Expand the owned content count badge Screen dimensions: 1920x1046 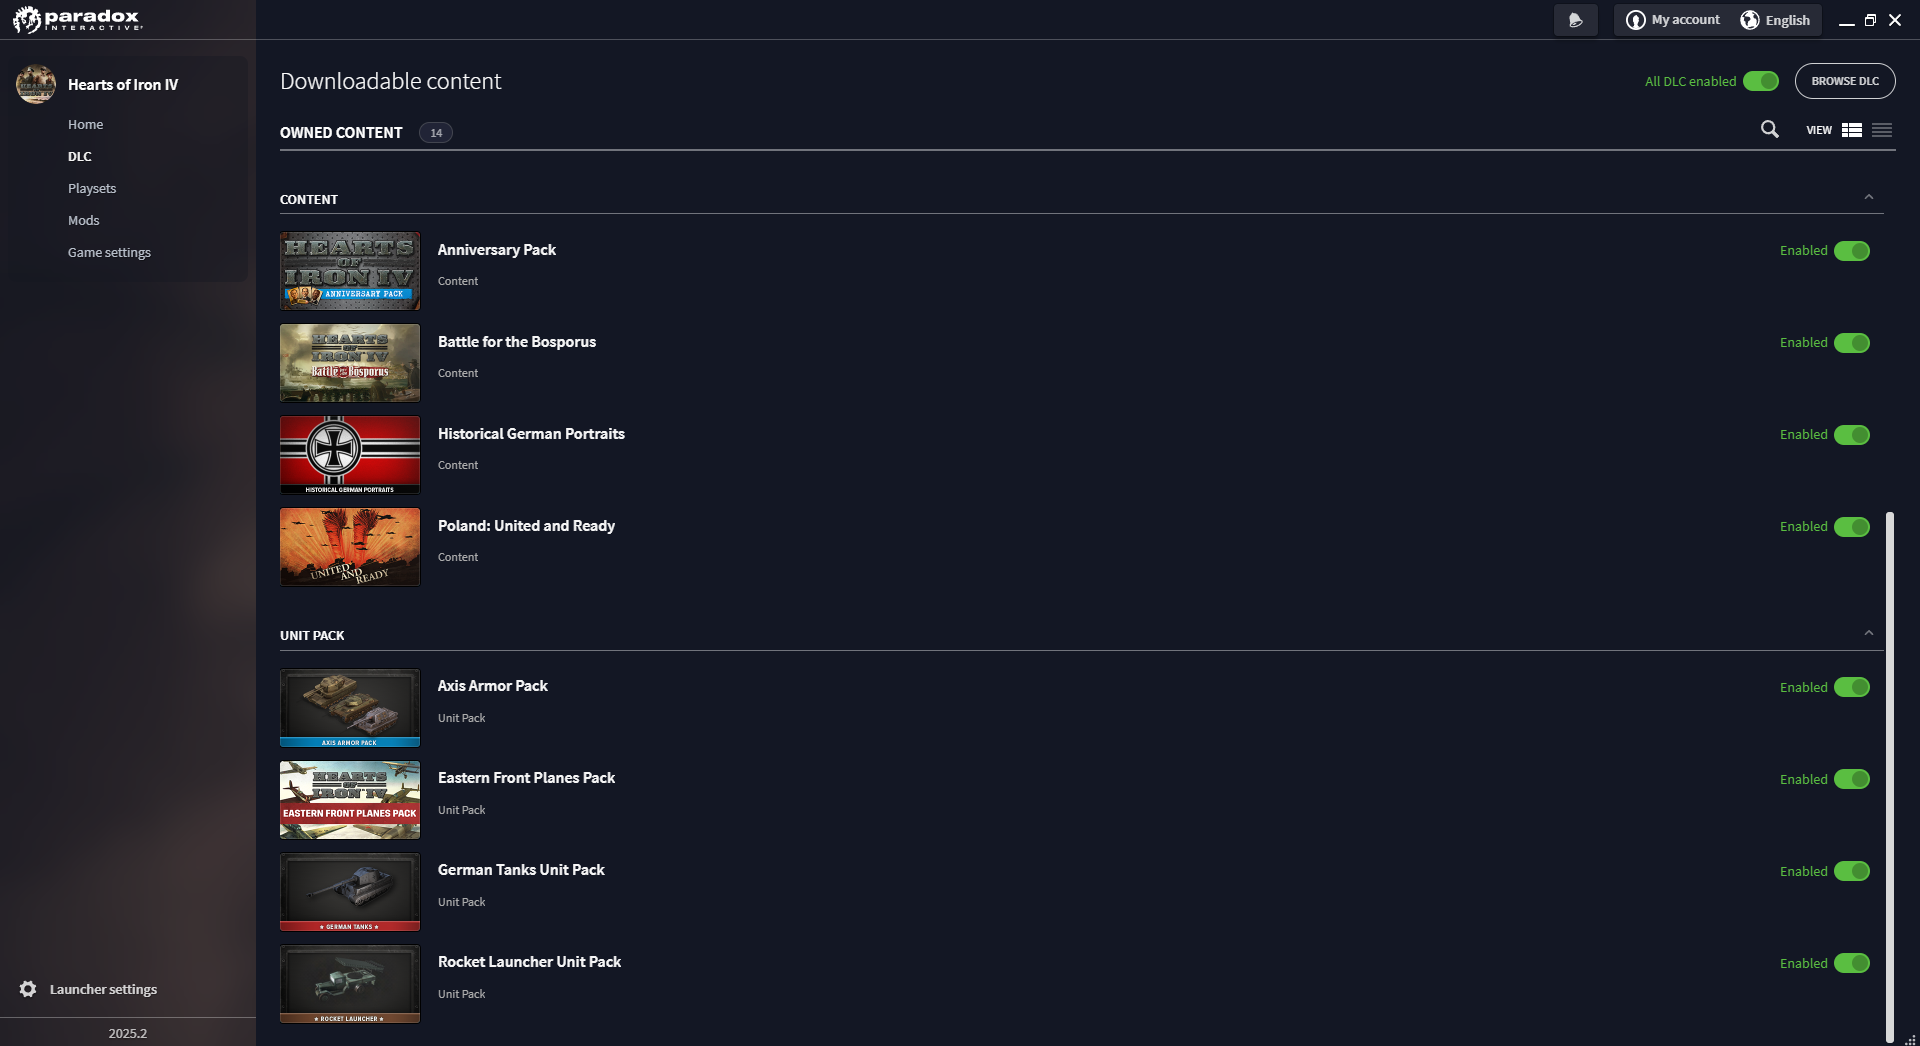click(435, 132)
